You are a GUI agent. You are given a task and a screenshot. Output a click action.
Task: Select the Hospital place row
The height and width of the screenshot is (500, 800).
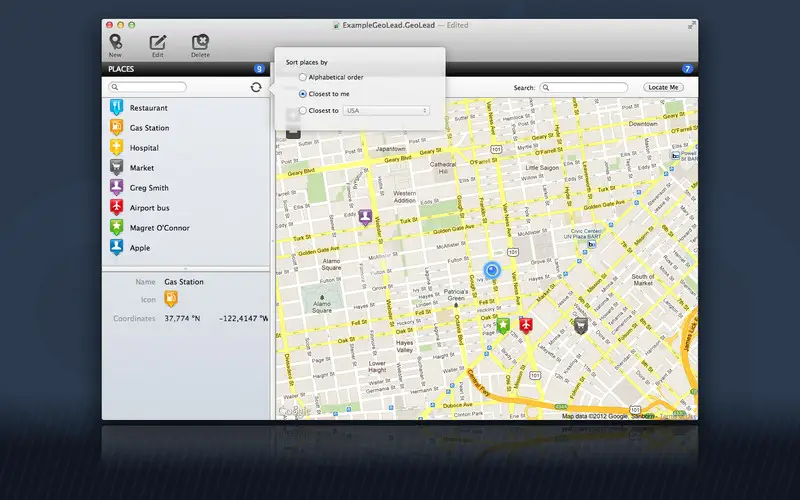point(186,147)
